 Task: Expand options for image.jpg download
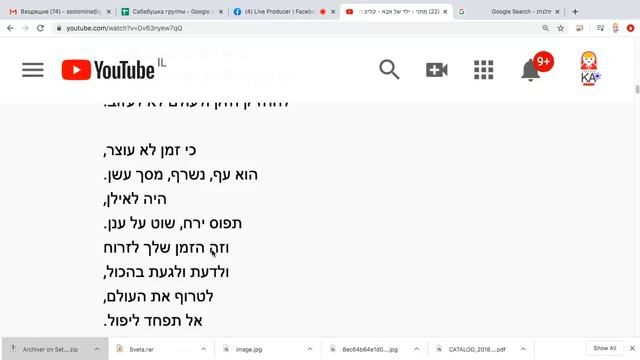(x=310, y=349)
